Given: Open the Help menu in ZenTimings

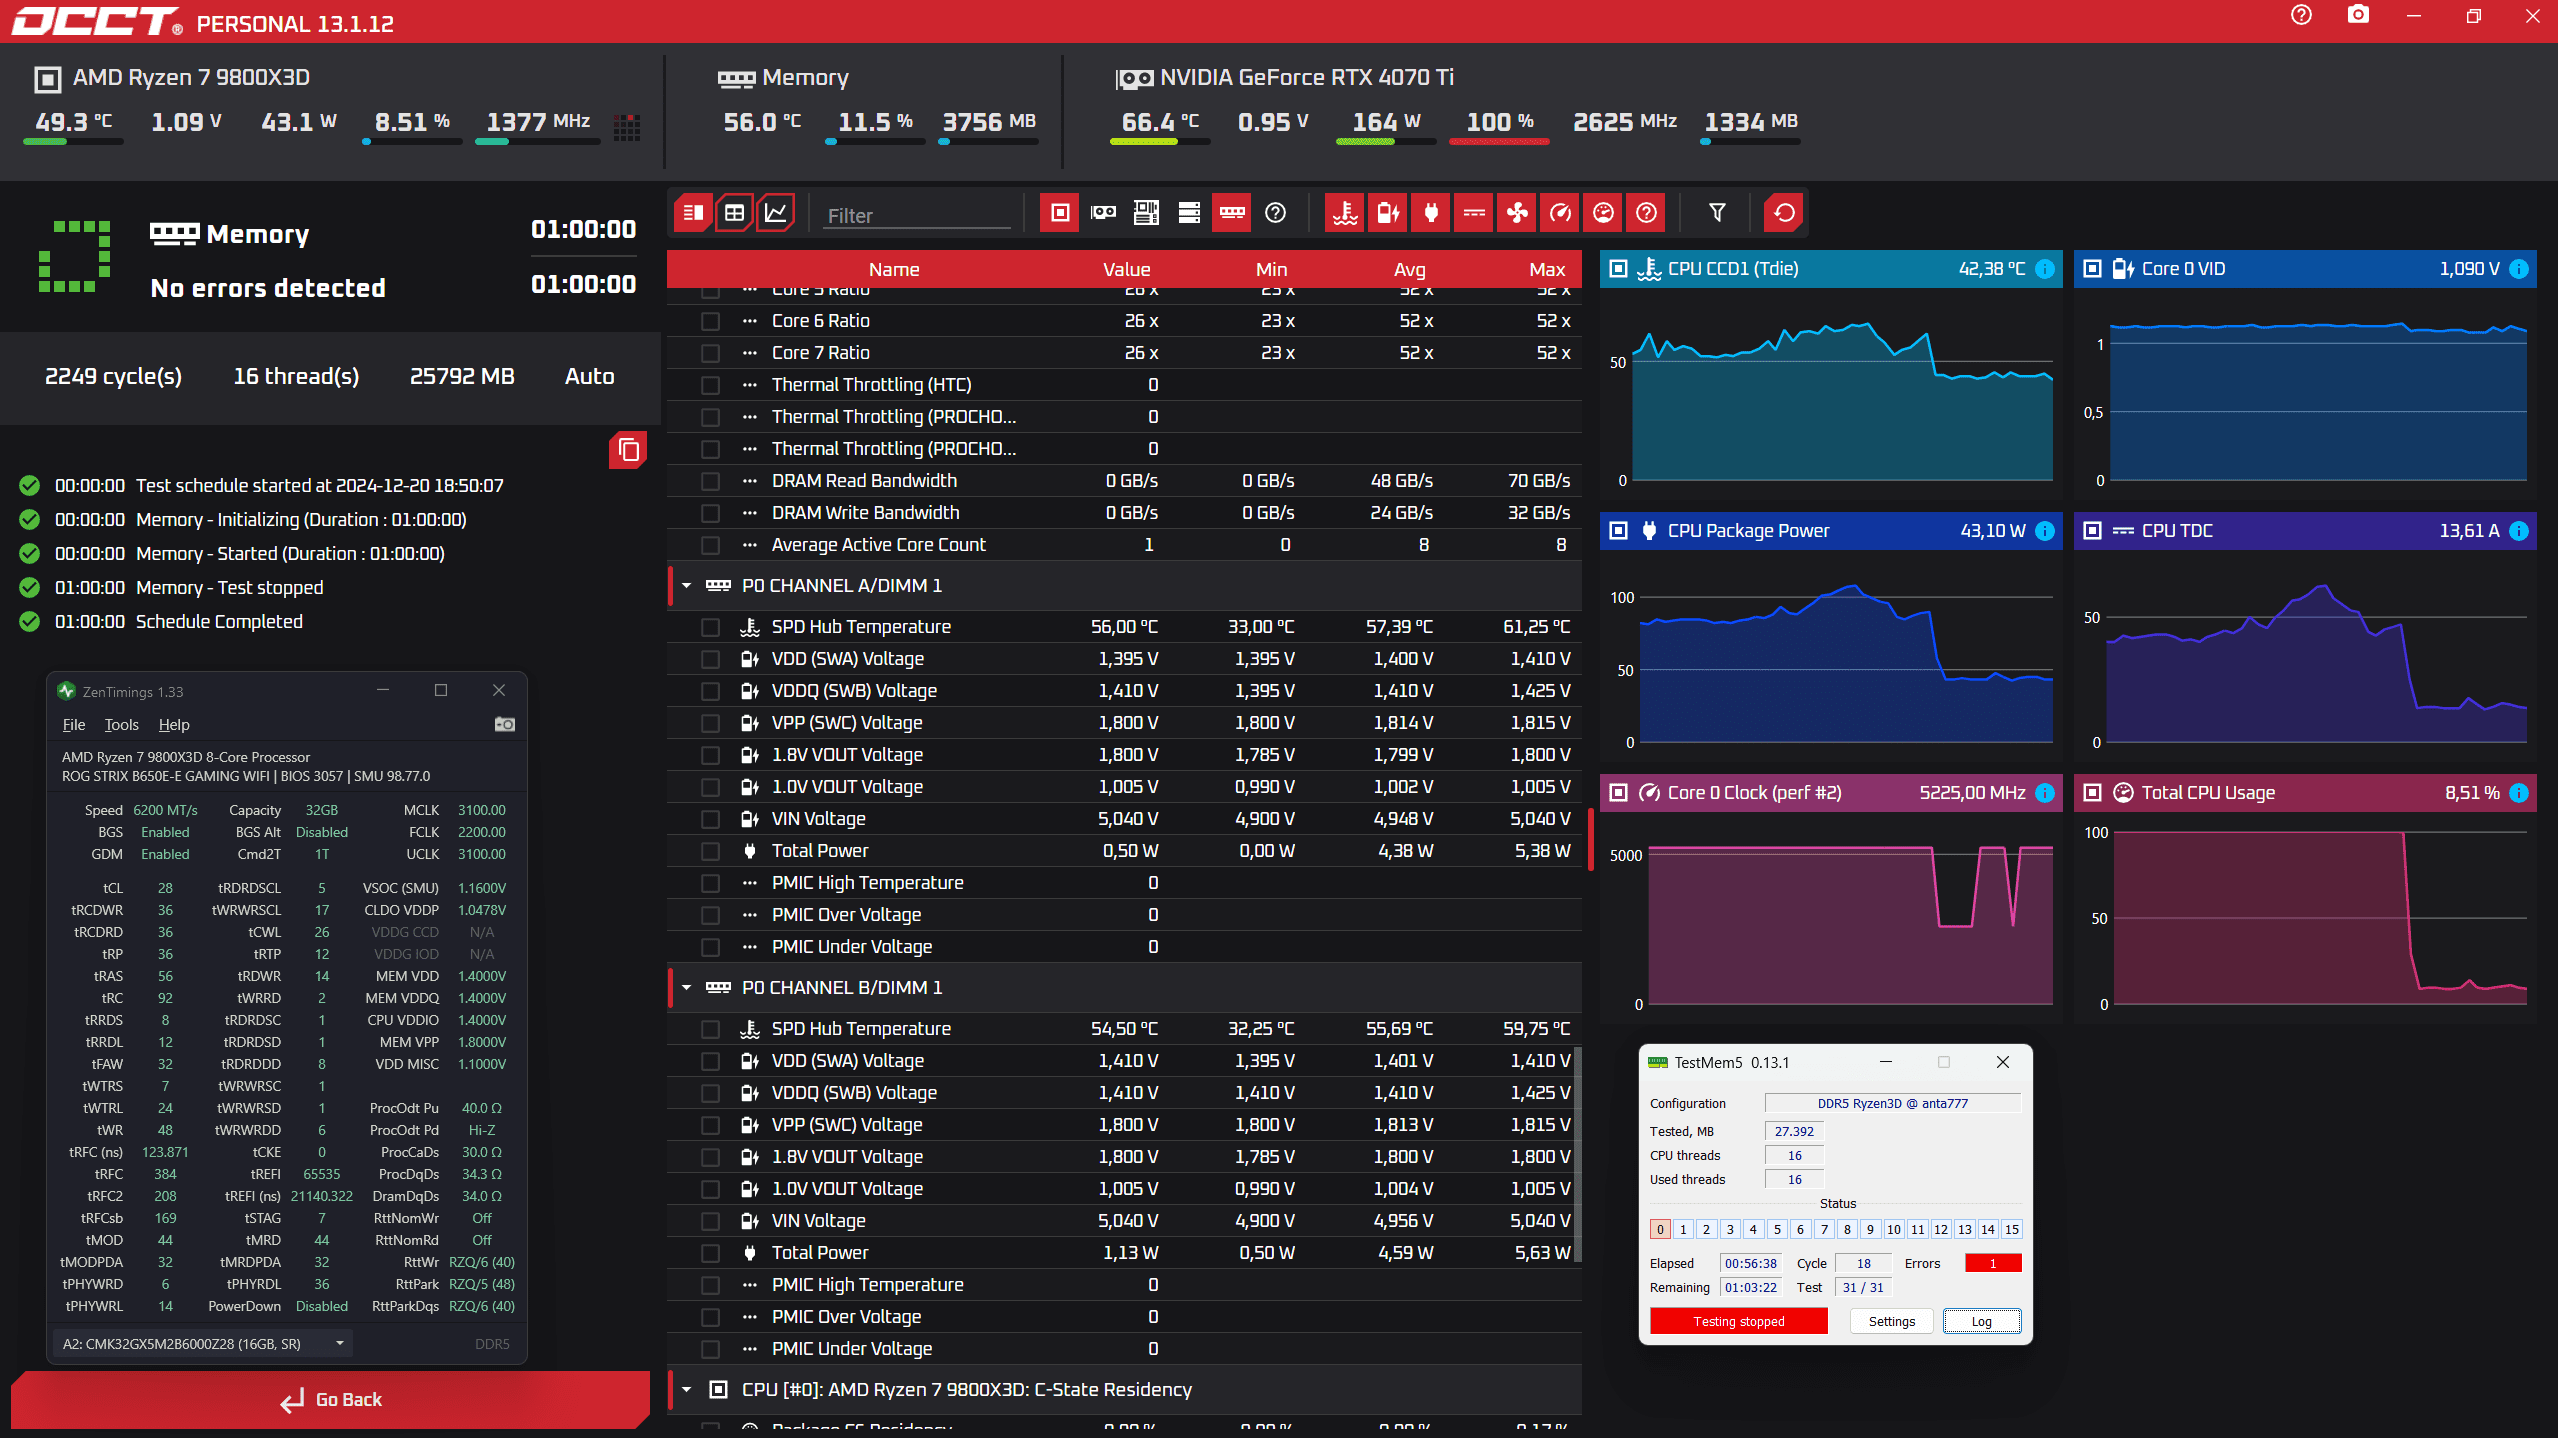Looking at the screenshot, I should pos(174,725).
